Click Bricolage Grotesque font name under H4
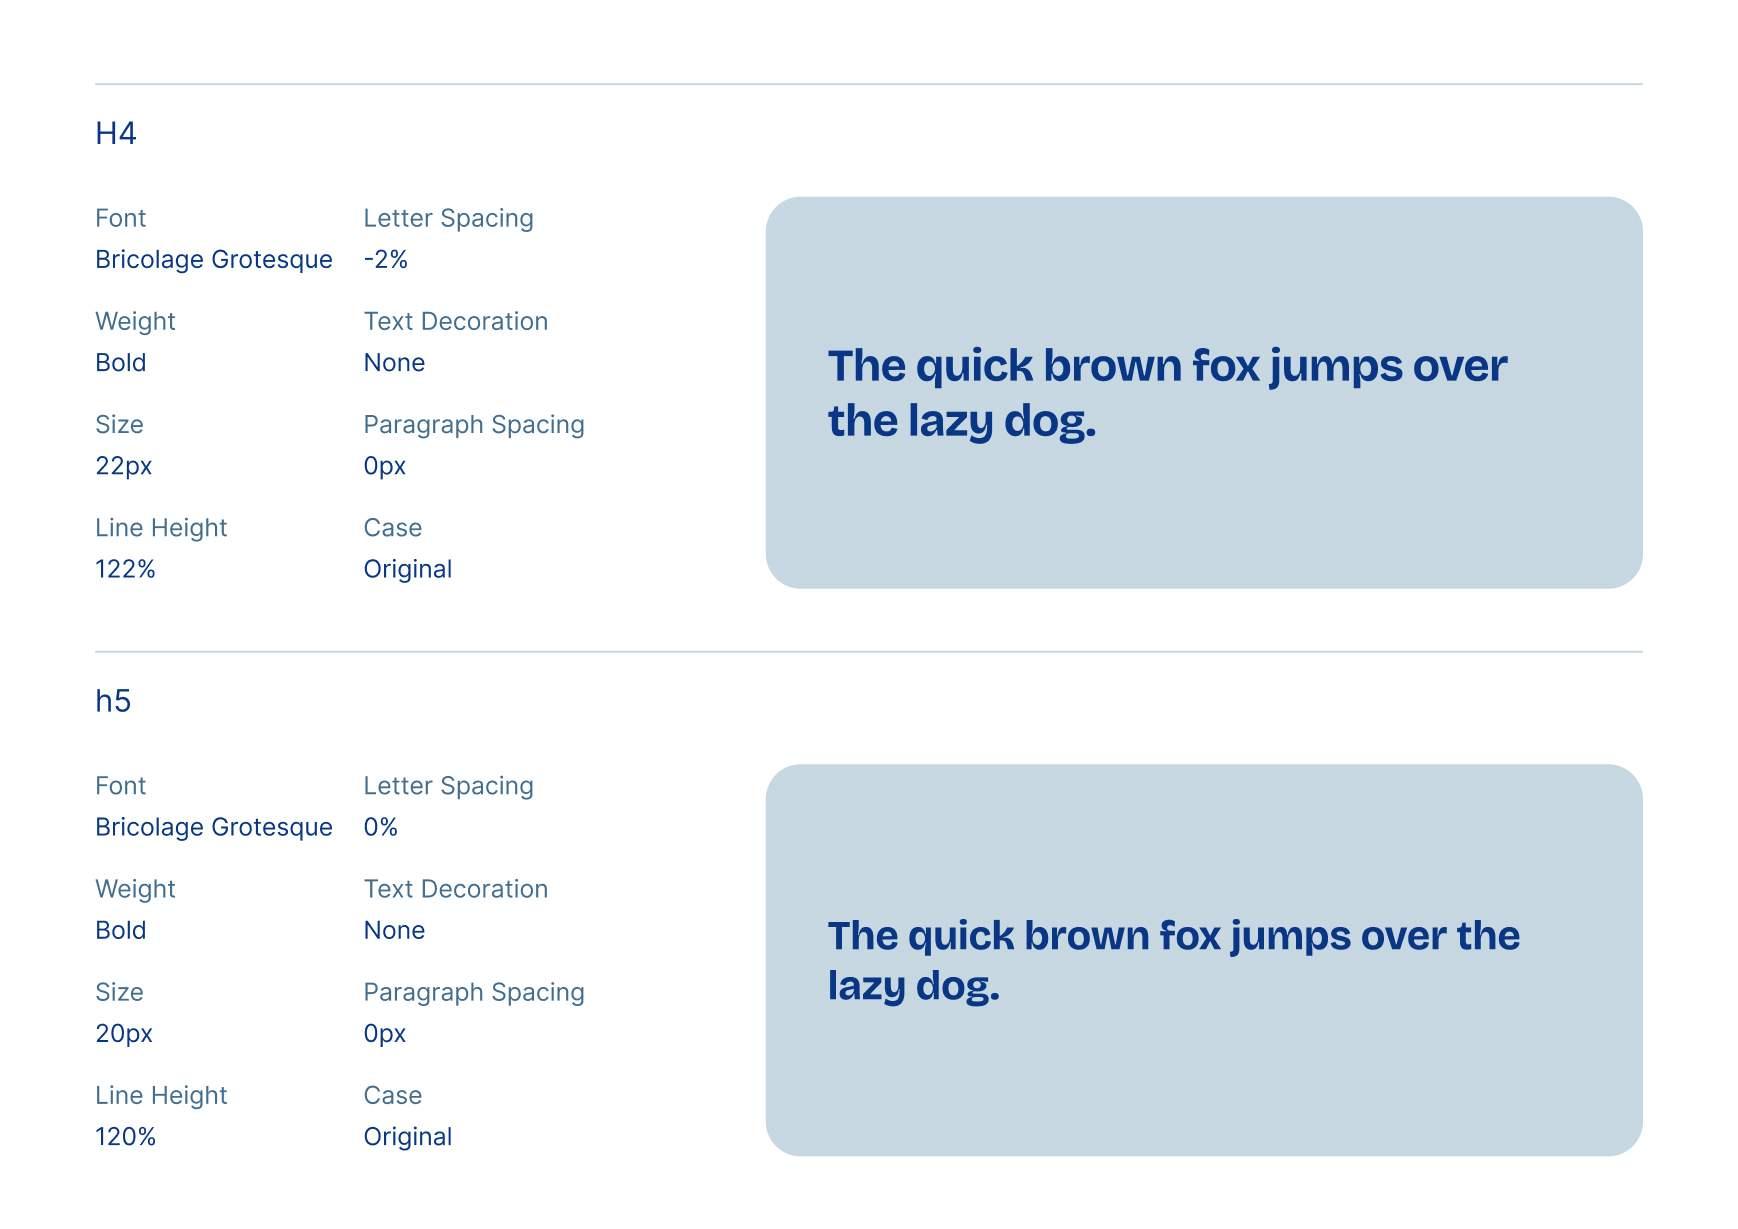The width and height of the screenshot is (1738, 1229). point(214,260)
